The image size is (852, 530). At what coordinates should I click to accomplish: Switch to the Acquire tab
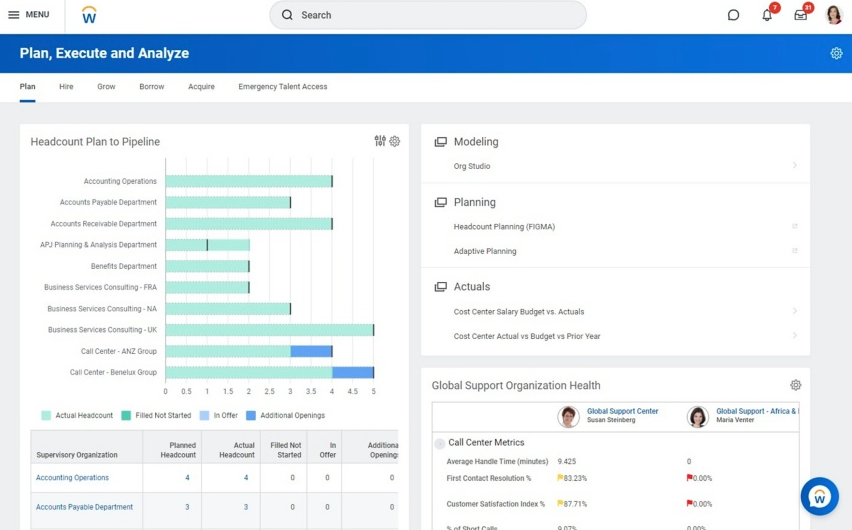[202, 86]
